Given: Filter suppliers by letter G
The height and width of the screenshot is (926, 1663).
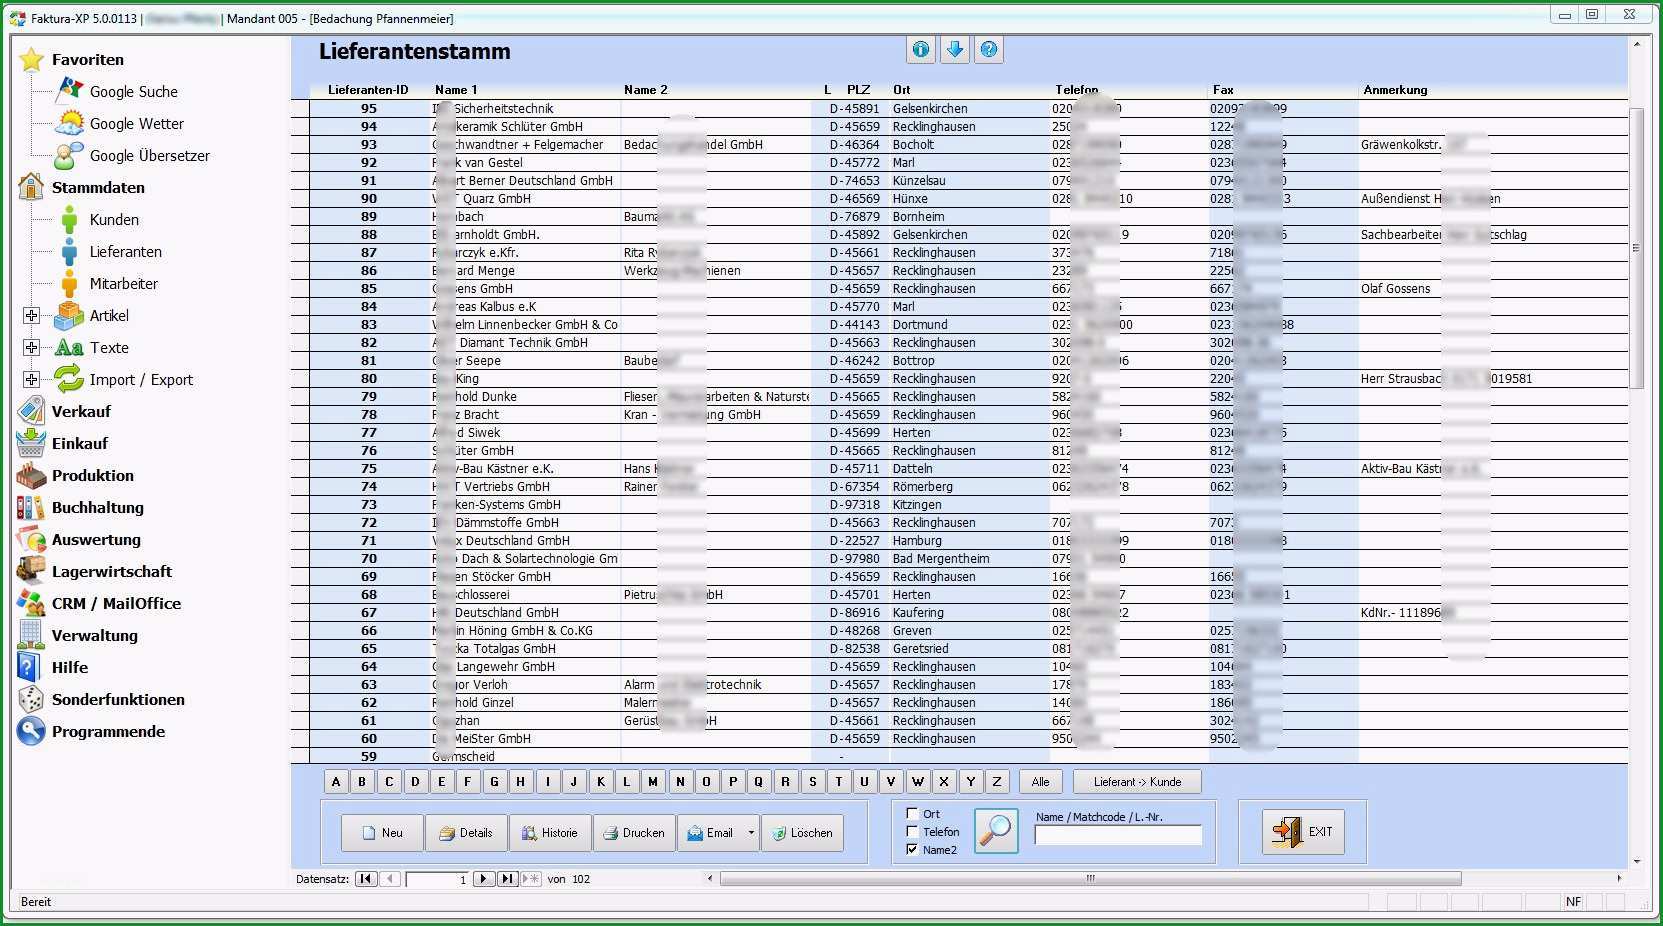Looking at the screenshot, I should (x=494, y=782).
